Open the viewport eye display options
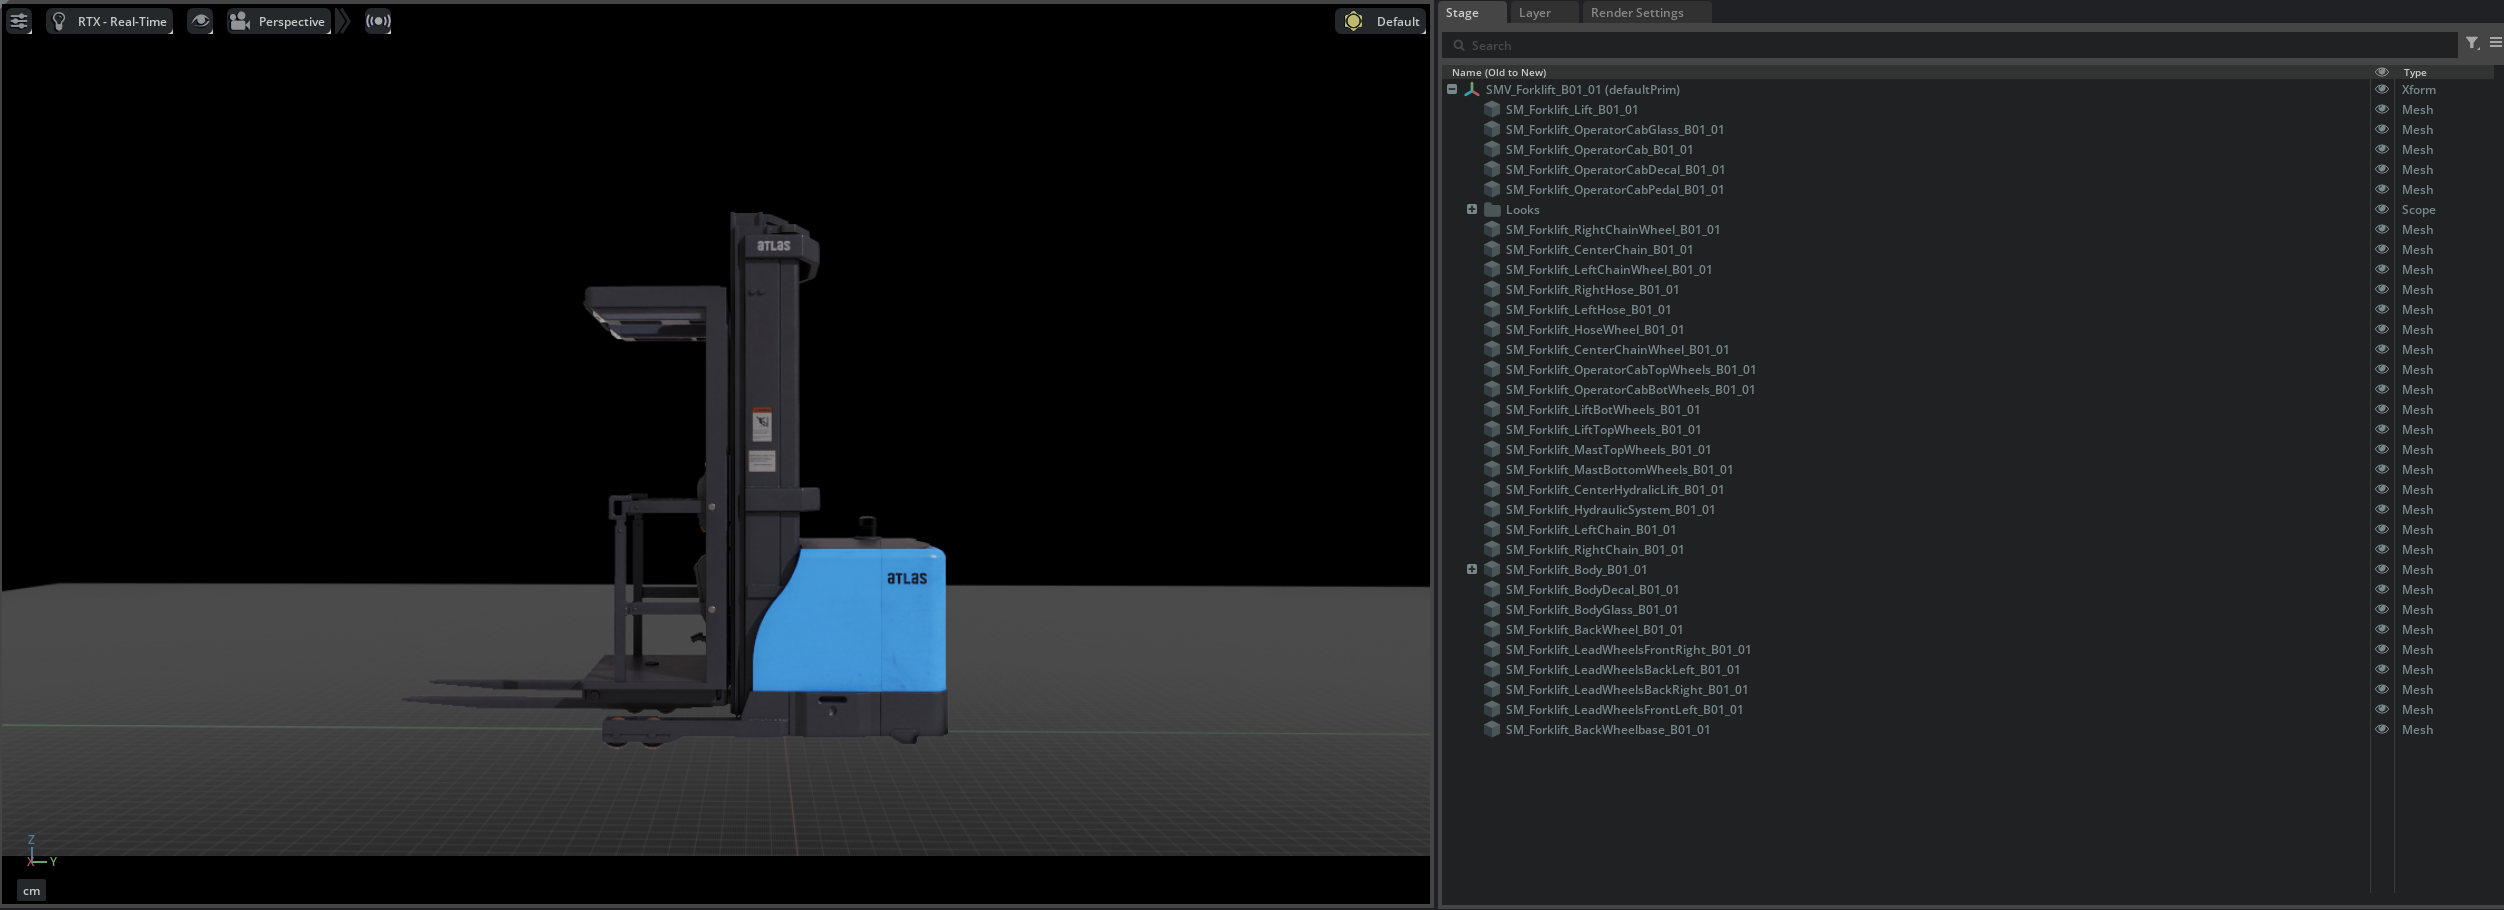 [x=200, y=21]
